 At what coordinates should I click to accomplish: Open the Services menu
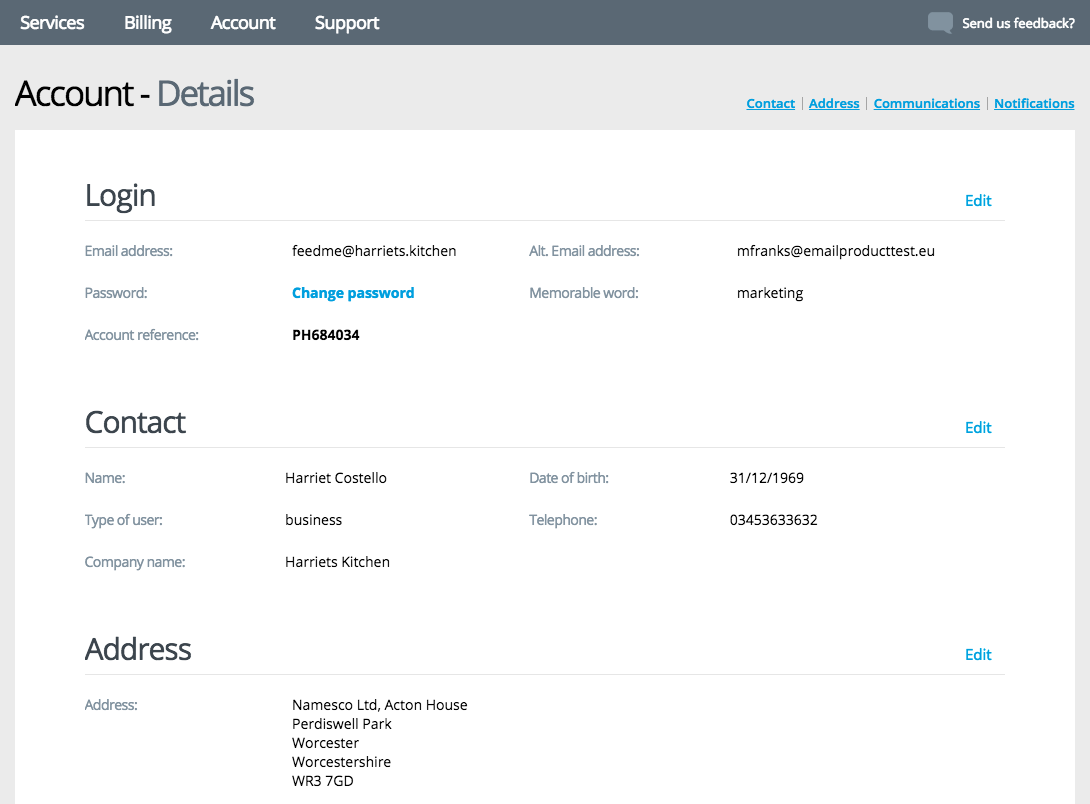52,23
